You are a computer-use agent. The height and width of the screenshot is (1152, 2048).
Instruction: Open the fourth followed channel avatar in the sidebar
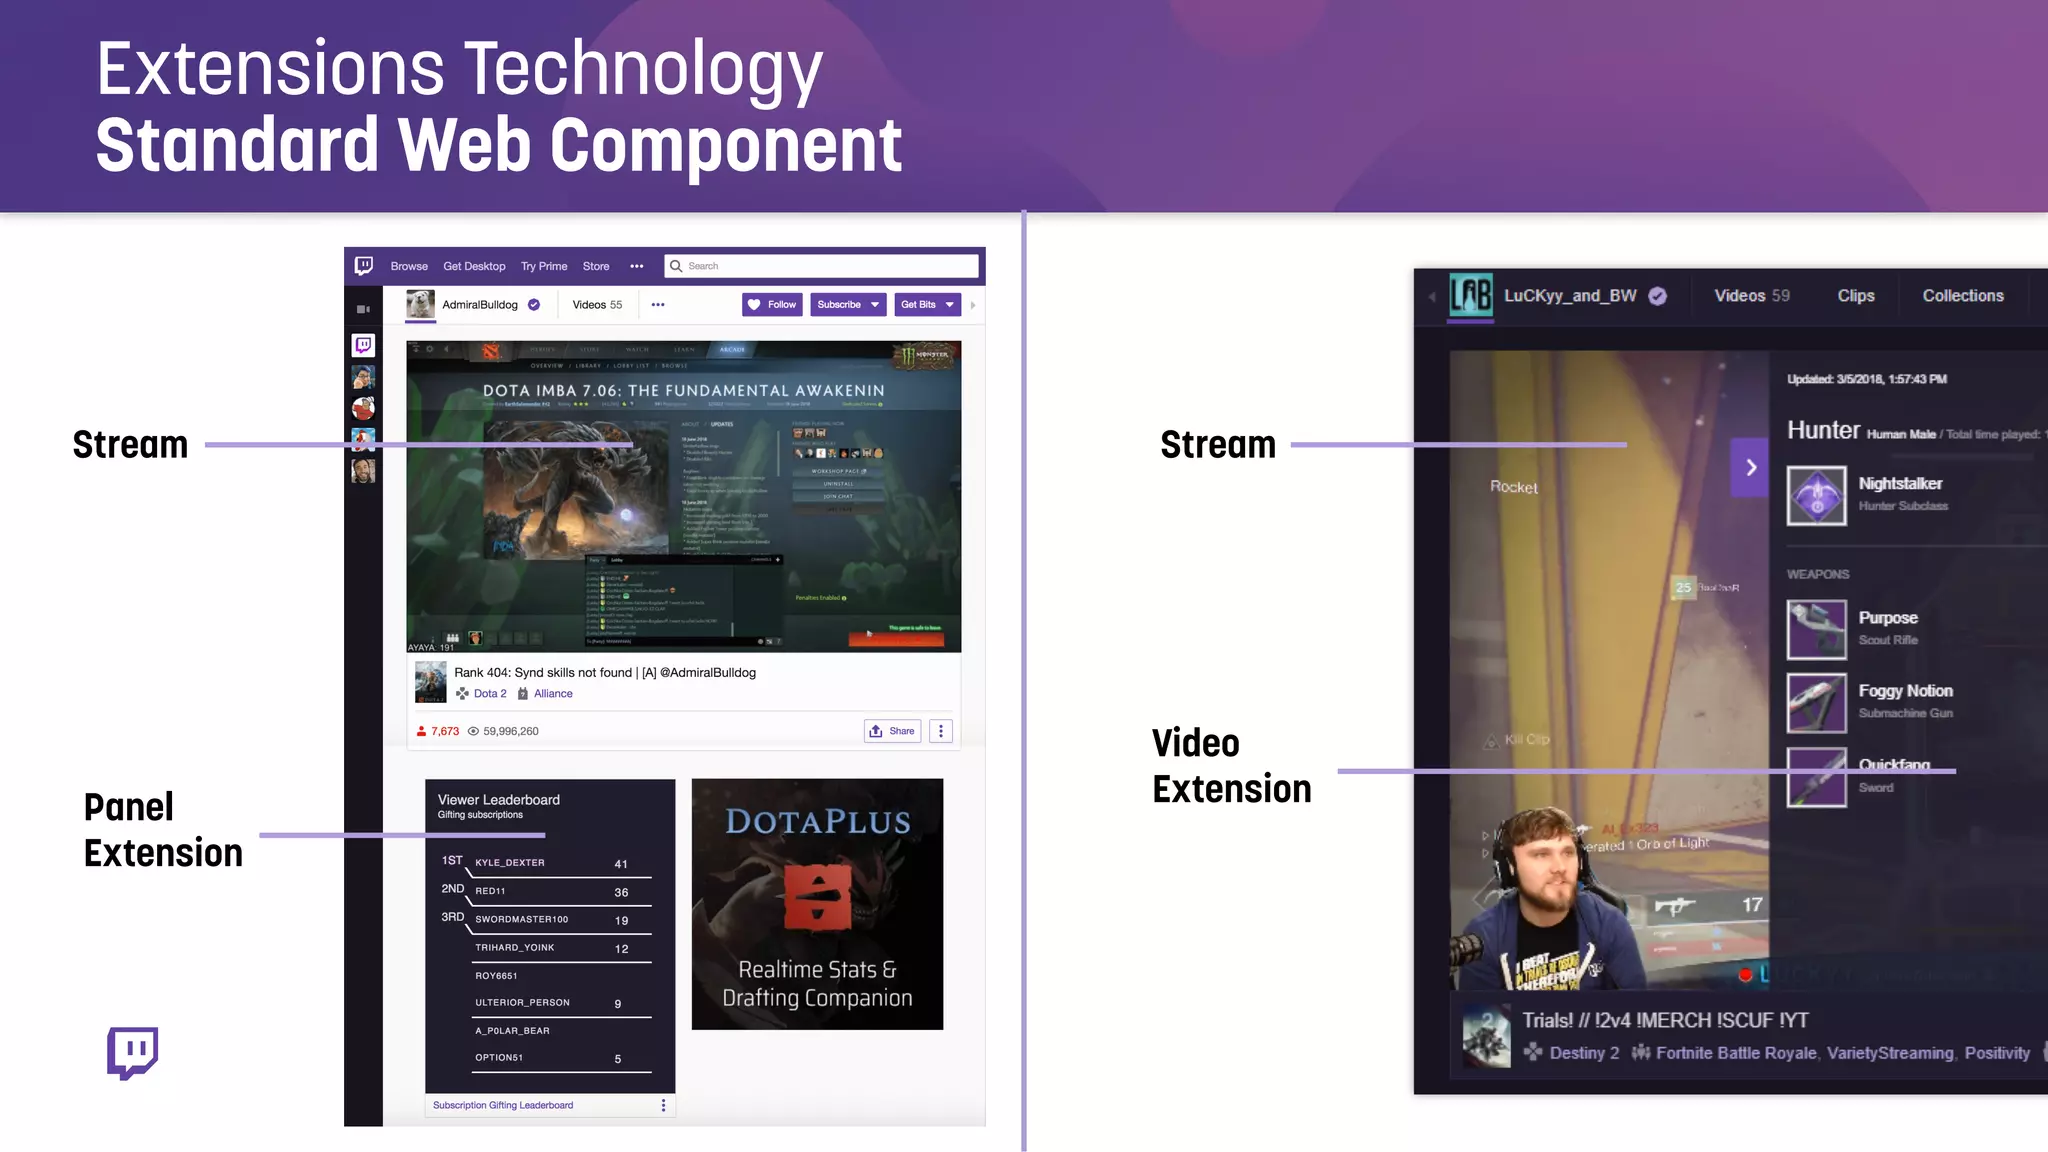pyautogui.click(x=363, y=470)
